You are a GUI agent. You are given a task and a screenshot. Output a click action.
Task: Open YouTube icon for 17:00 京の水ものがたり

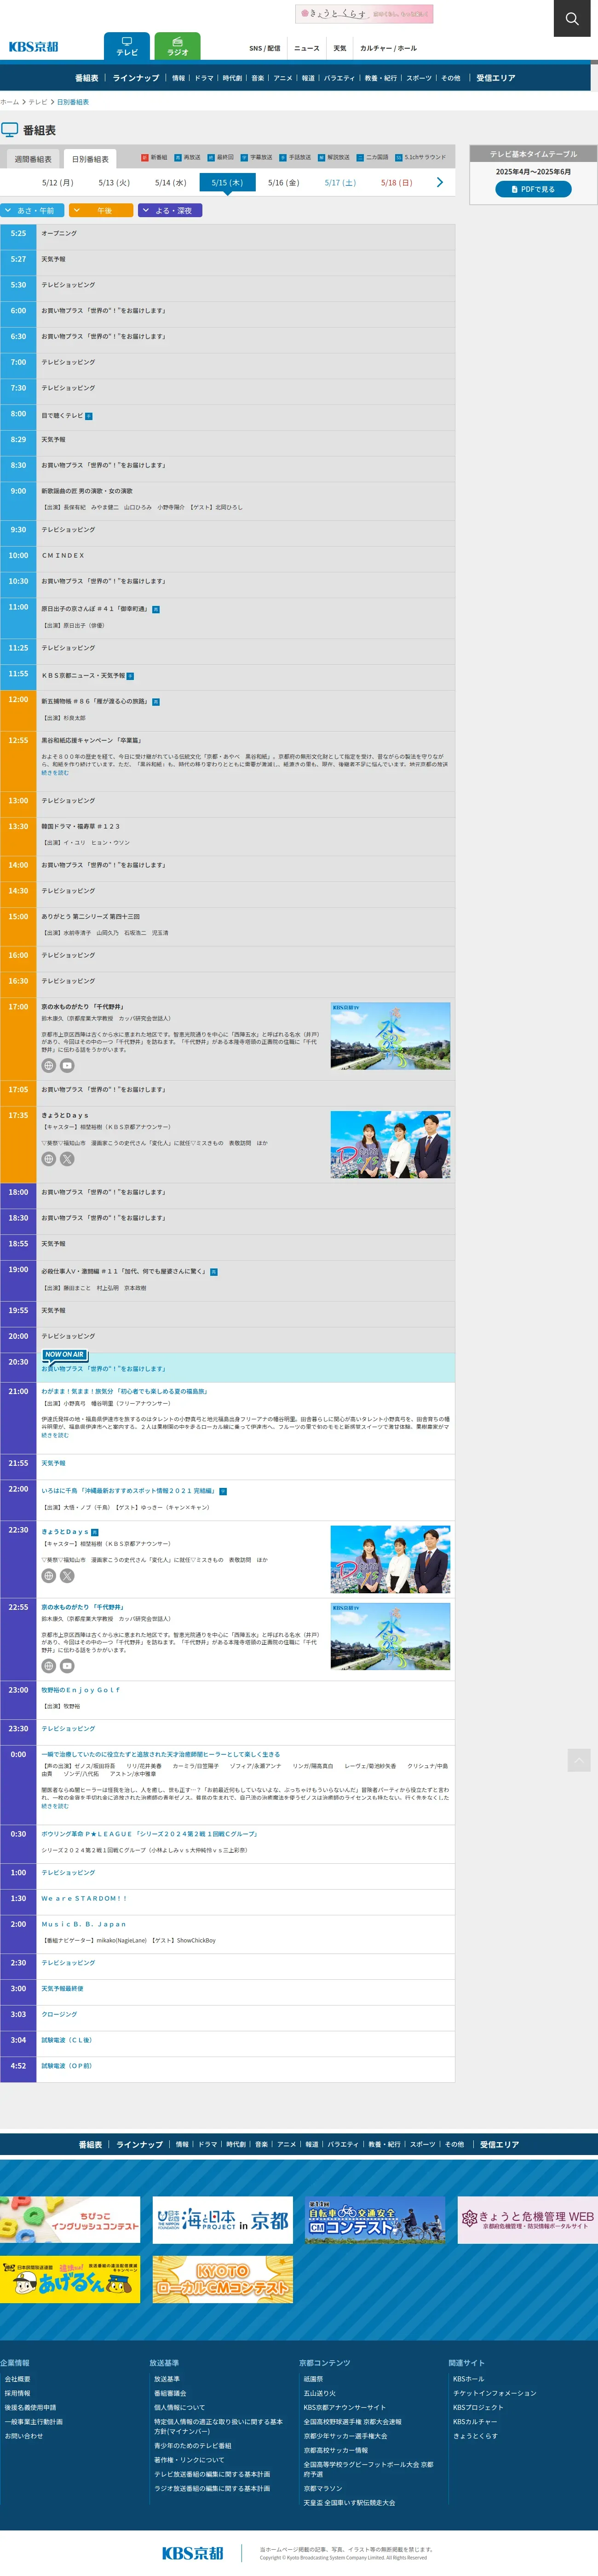pyautogui.click(x=67, y=1065)
